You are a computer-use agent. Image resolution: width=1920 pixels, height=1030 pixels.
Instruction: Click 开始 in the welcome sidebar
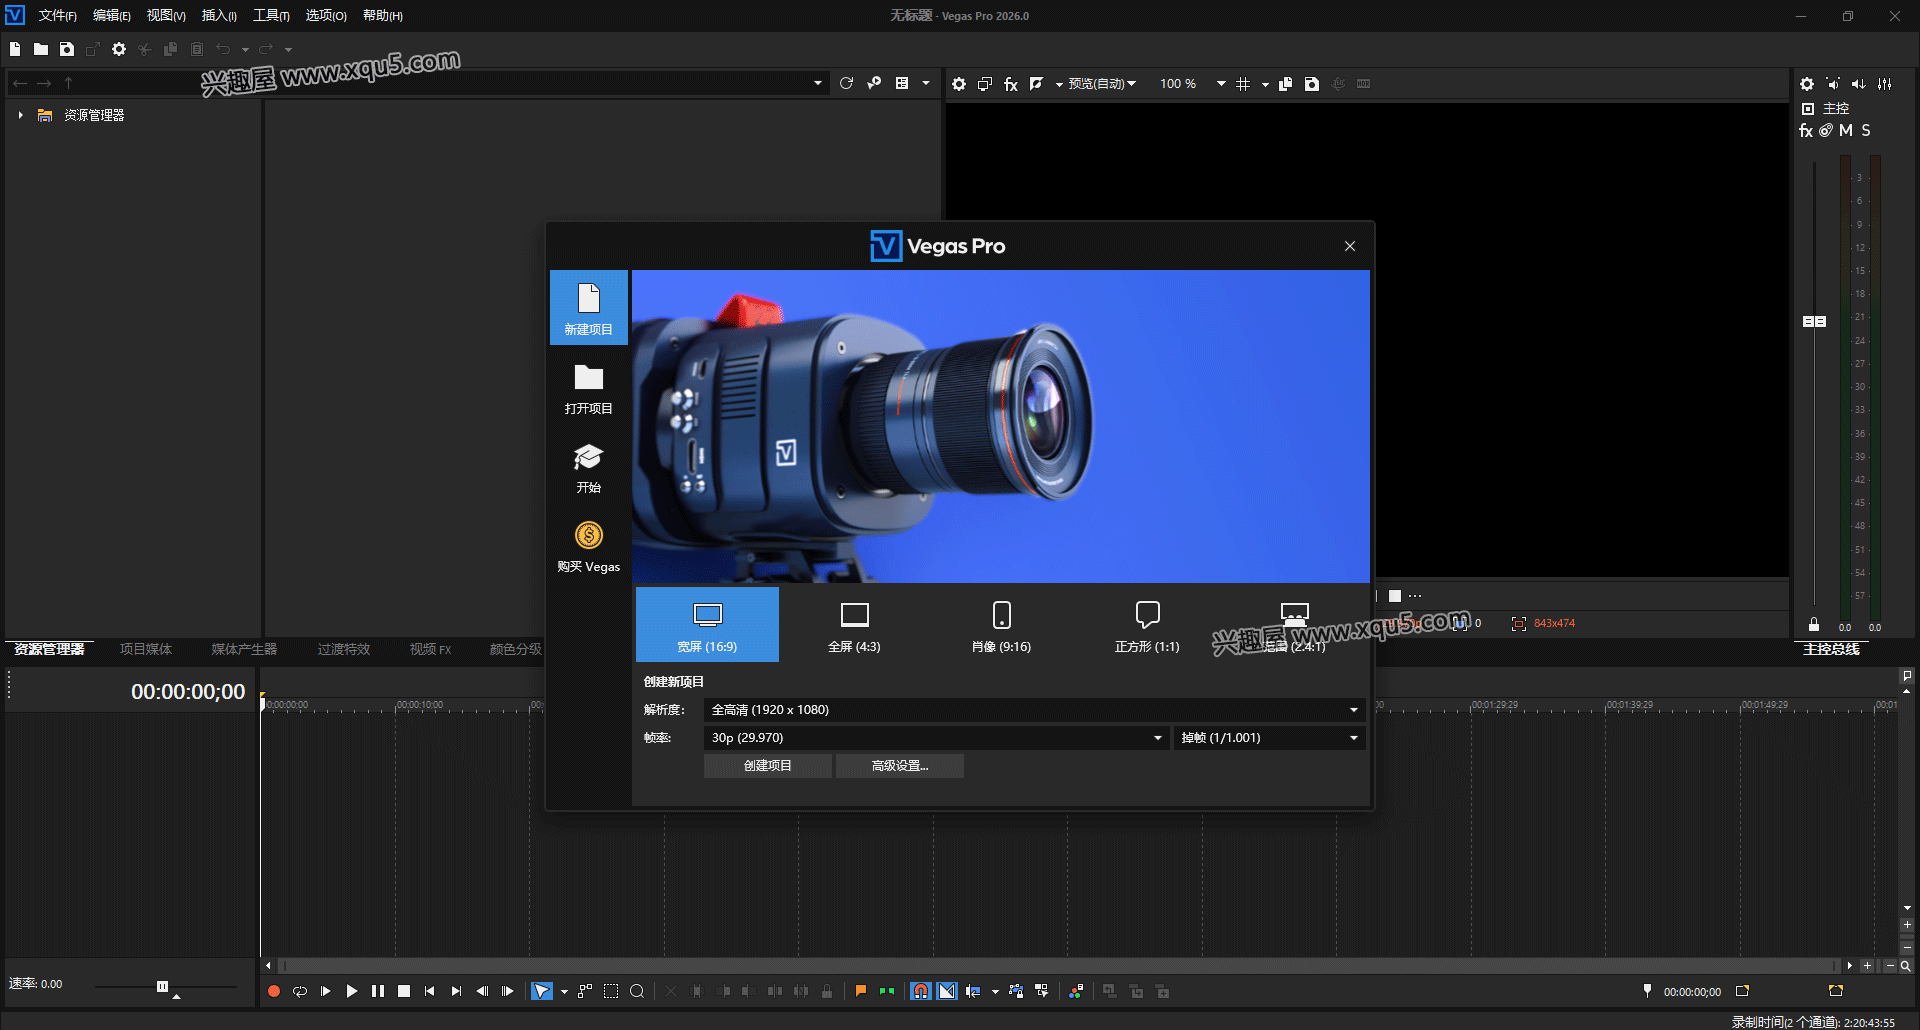pos(588,467)
